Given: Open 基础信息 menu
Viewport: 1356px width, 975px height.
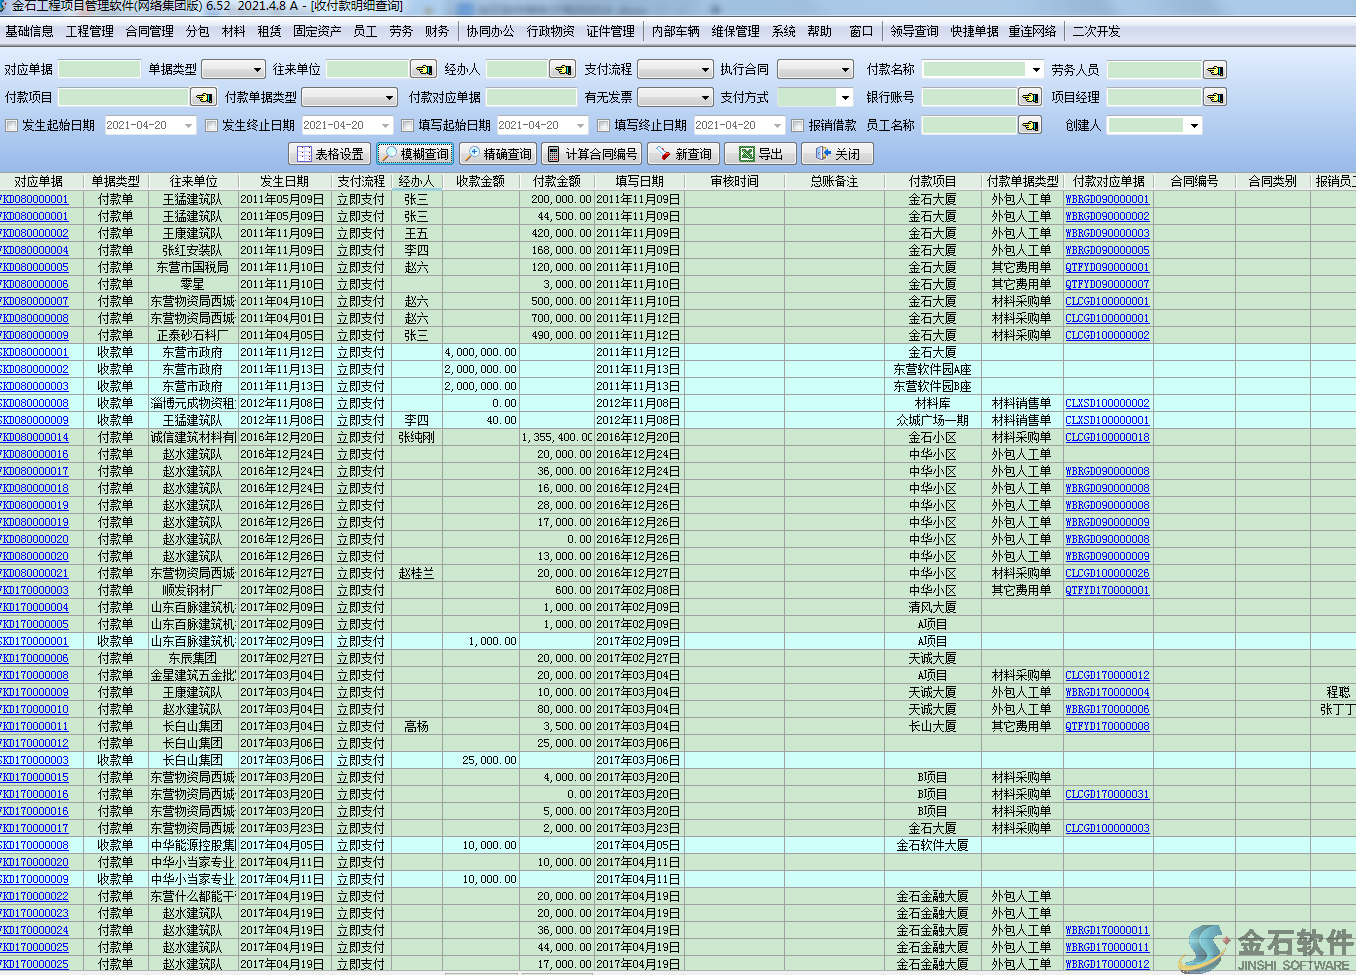Looking at the screenshot, I should [x=30, y=31].
